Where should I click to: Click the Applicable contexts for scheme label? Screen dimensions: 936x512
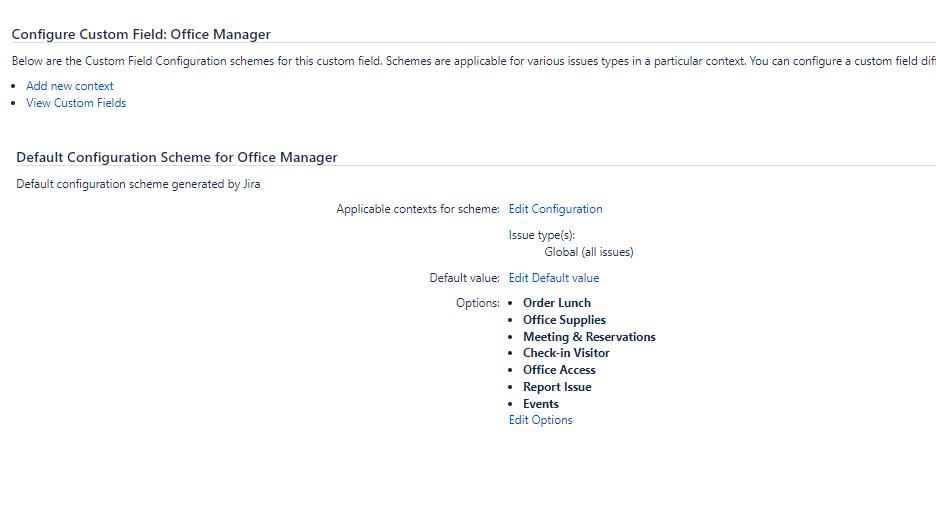pos(418,209)
